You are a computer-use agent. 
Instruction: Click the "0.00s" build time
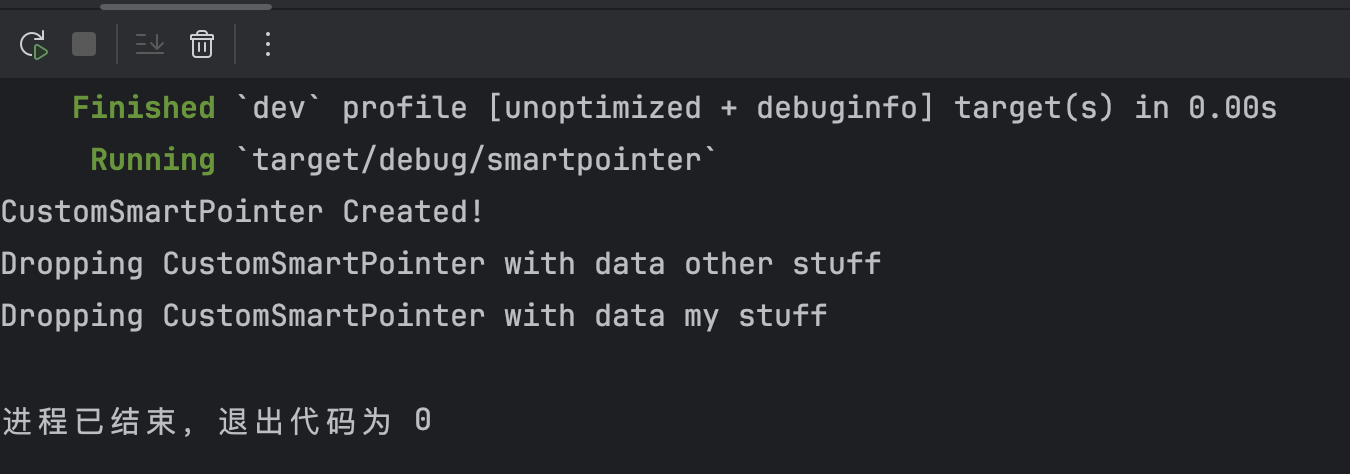(x=1232, y=108)
